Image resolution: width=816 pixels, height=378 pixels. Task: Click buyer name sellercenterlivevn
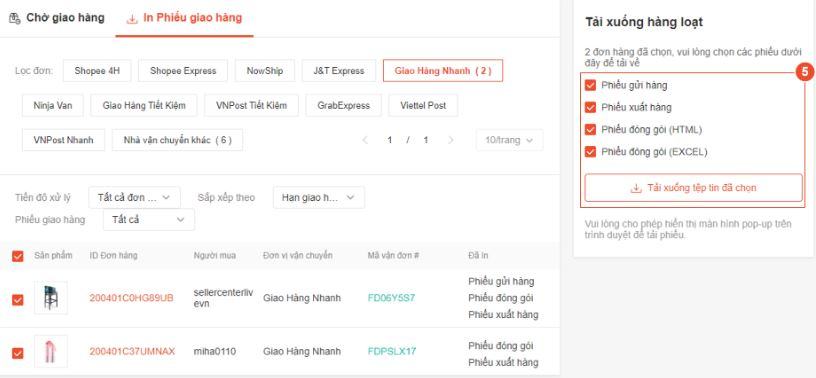[x=223, y=298]
